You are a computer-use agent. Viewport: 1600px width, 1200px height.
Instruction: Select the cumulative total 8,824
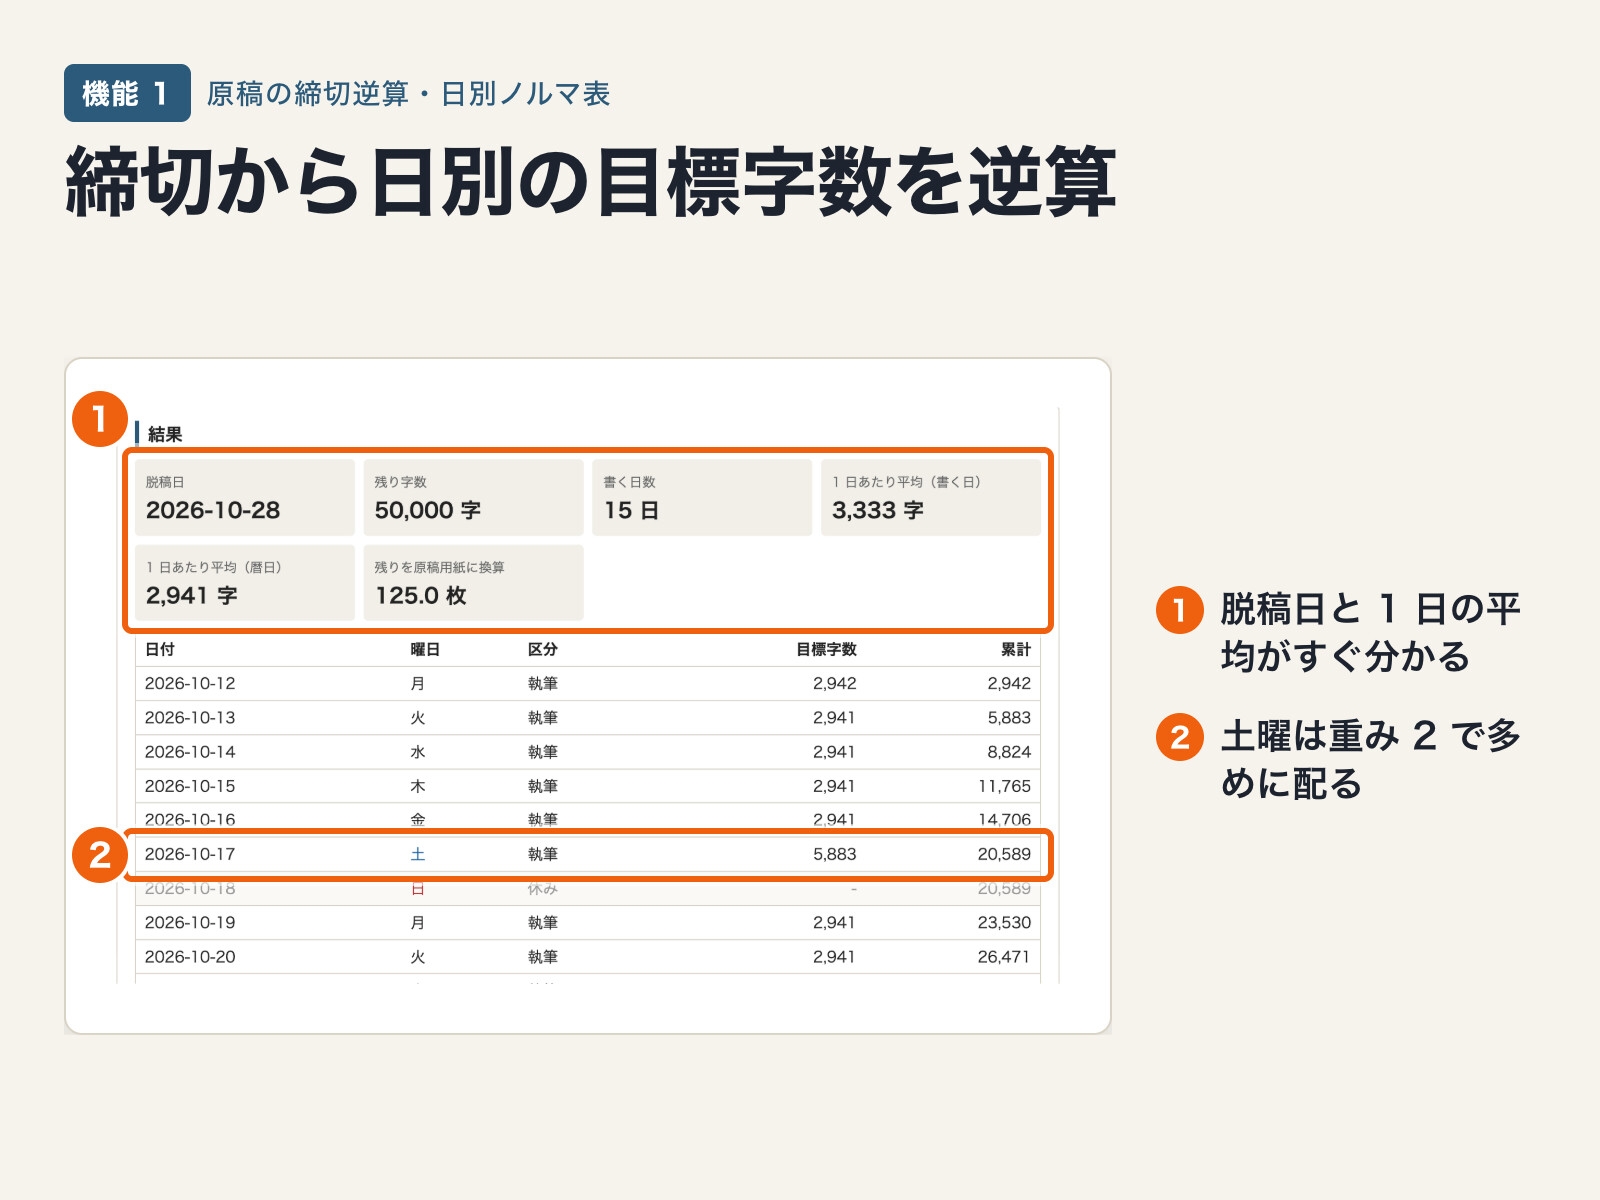pyautogui.click(x=1009, y=752)
